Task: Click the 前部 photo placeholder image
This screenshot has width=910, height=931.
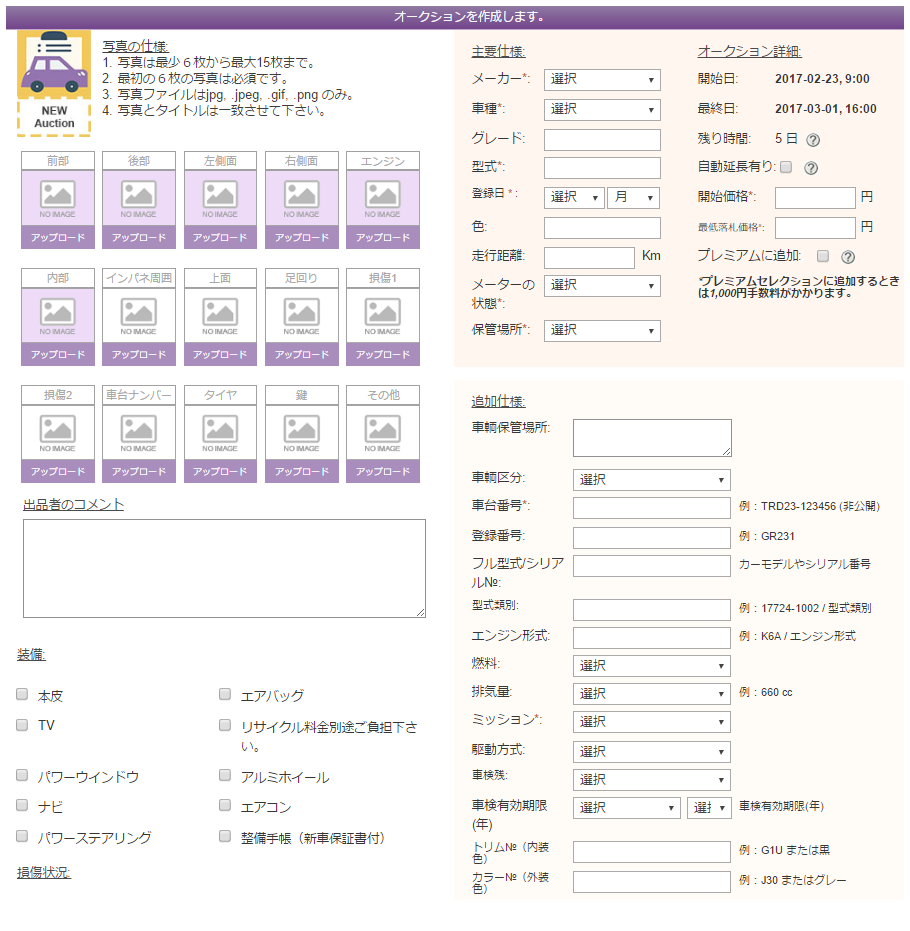Action: tap(57, 198)
